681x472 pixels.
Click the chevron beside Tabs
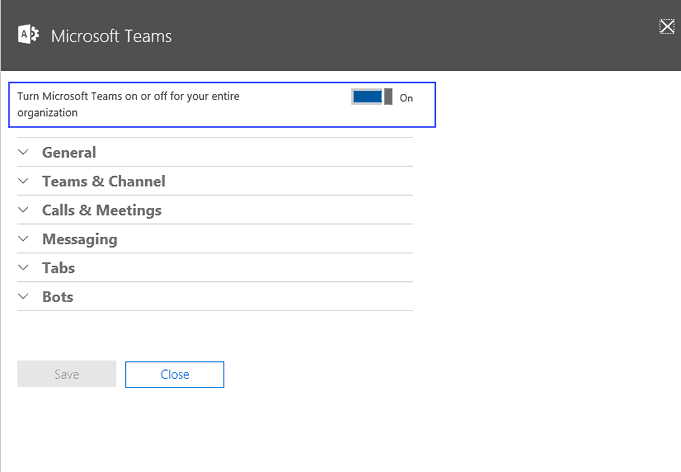(23, 267)
